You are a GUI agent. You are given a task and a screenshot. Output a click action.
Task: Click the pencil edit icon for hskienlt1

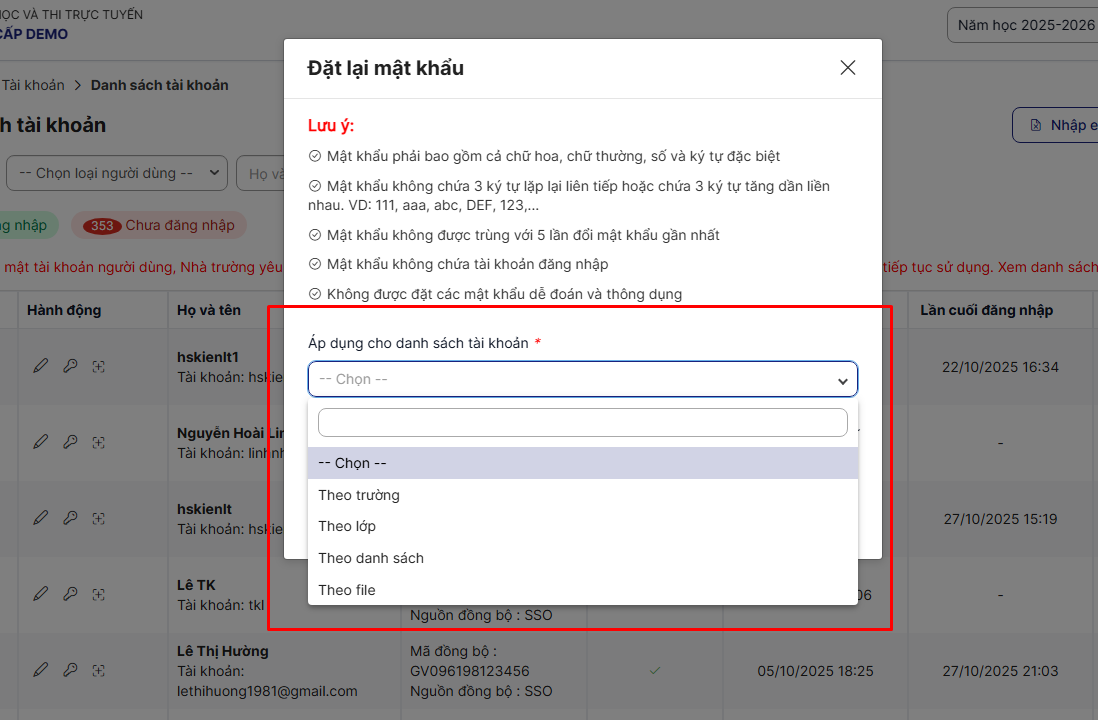click(x=40, y=366)
